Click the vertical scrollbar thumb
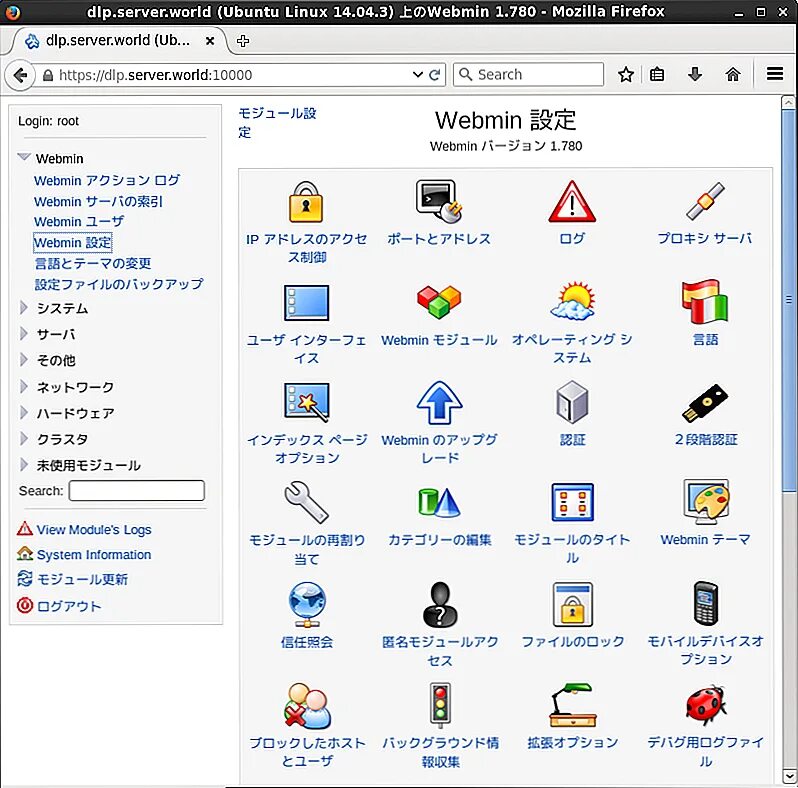798x788 pixels. 788,299
